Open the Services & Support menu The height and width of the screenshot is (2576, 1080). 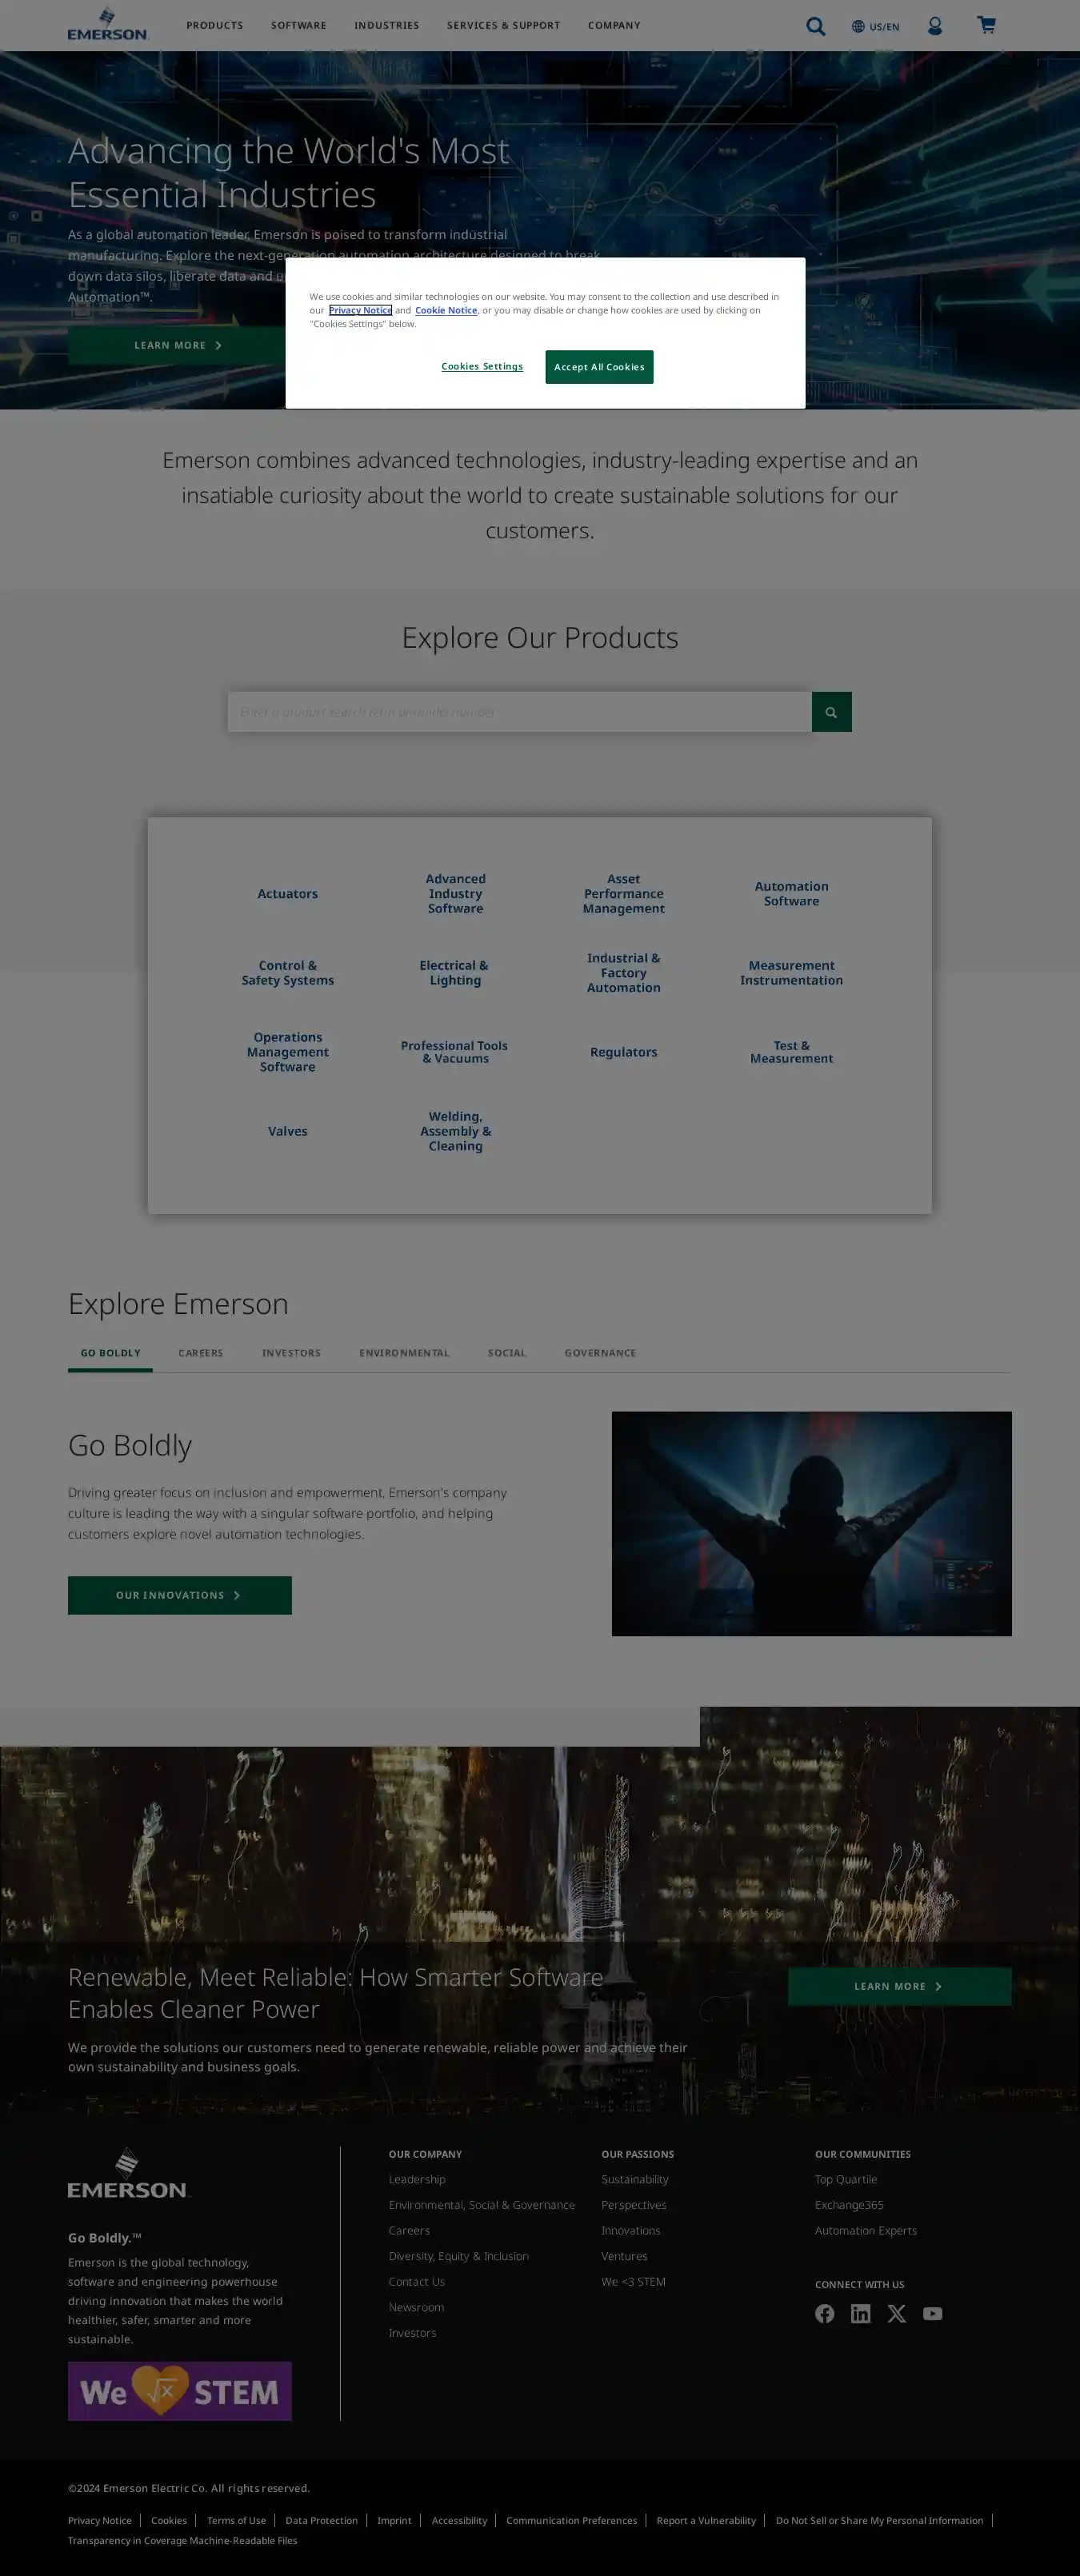point(503,25)
